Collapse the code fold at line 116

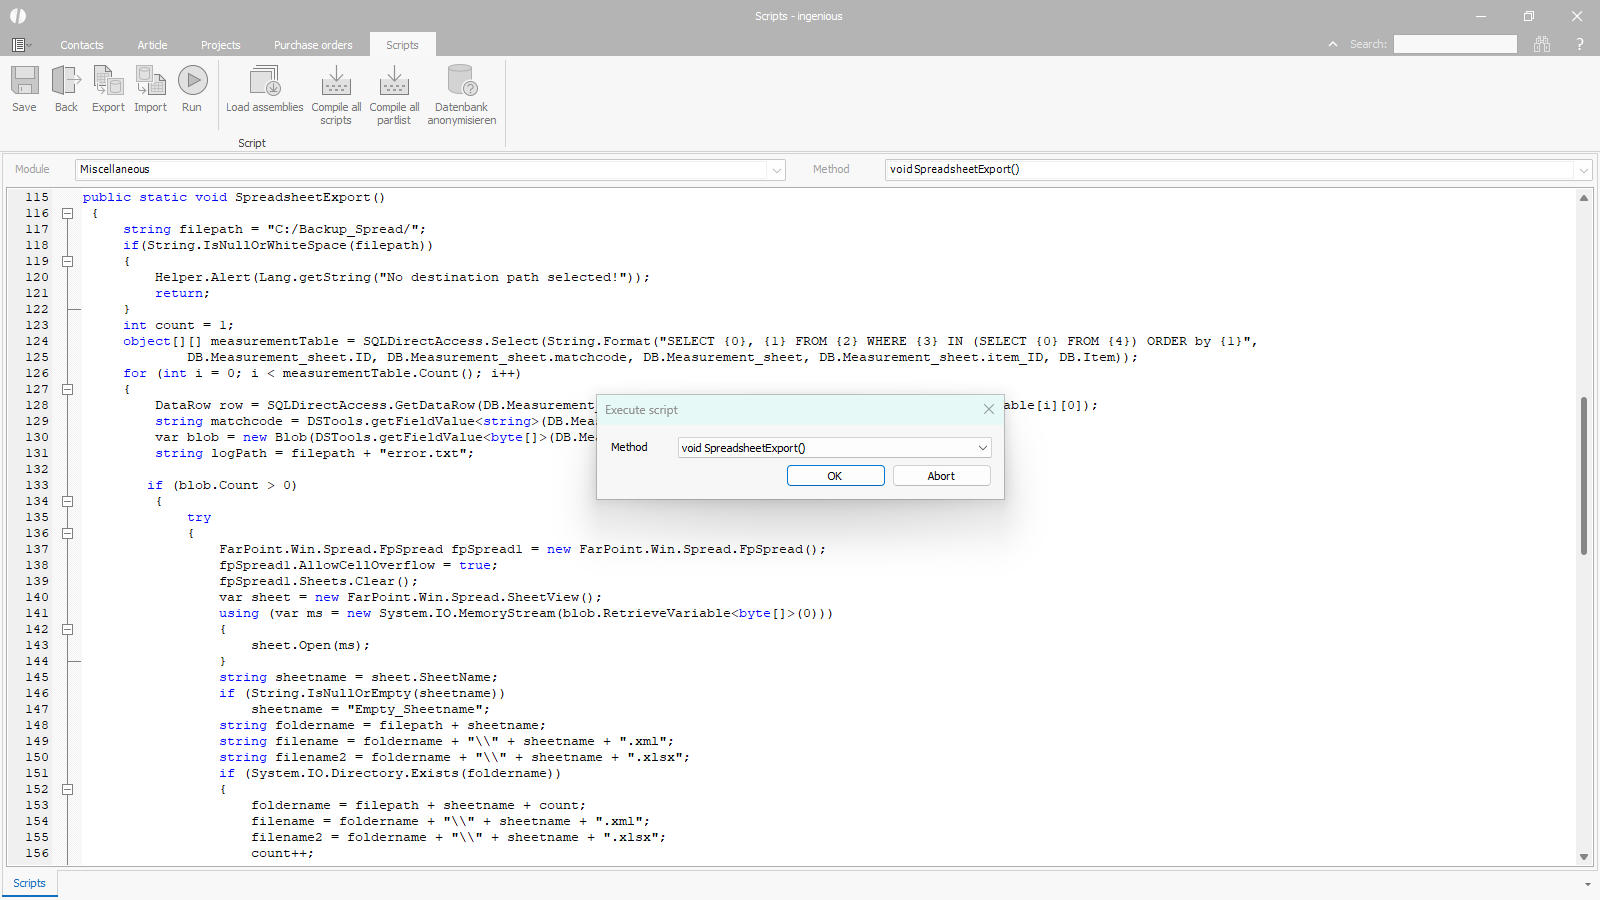point(68,213)
